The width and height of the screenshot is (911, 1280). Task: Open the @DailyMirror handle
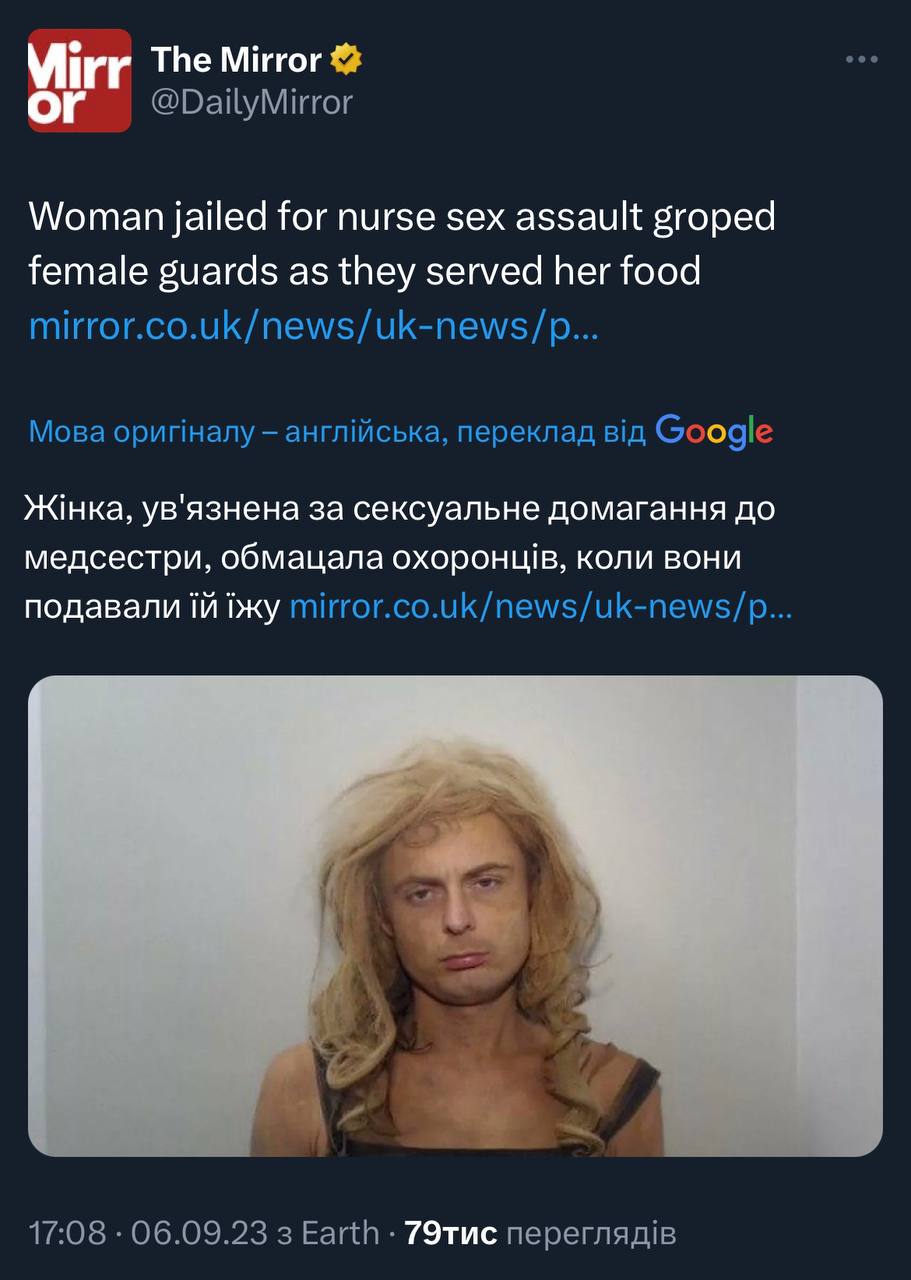coord(252,102)
